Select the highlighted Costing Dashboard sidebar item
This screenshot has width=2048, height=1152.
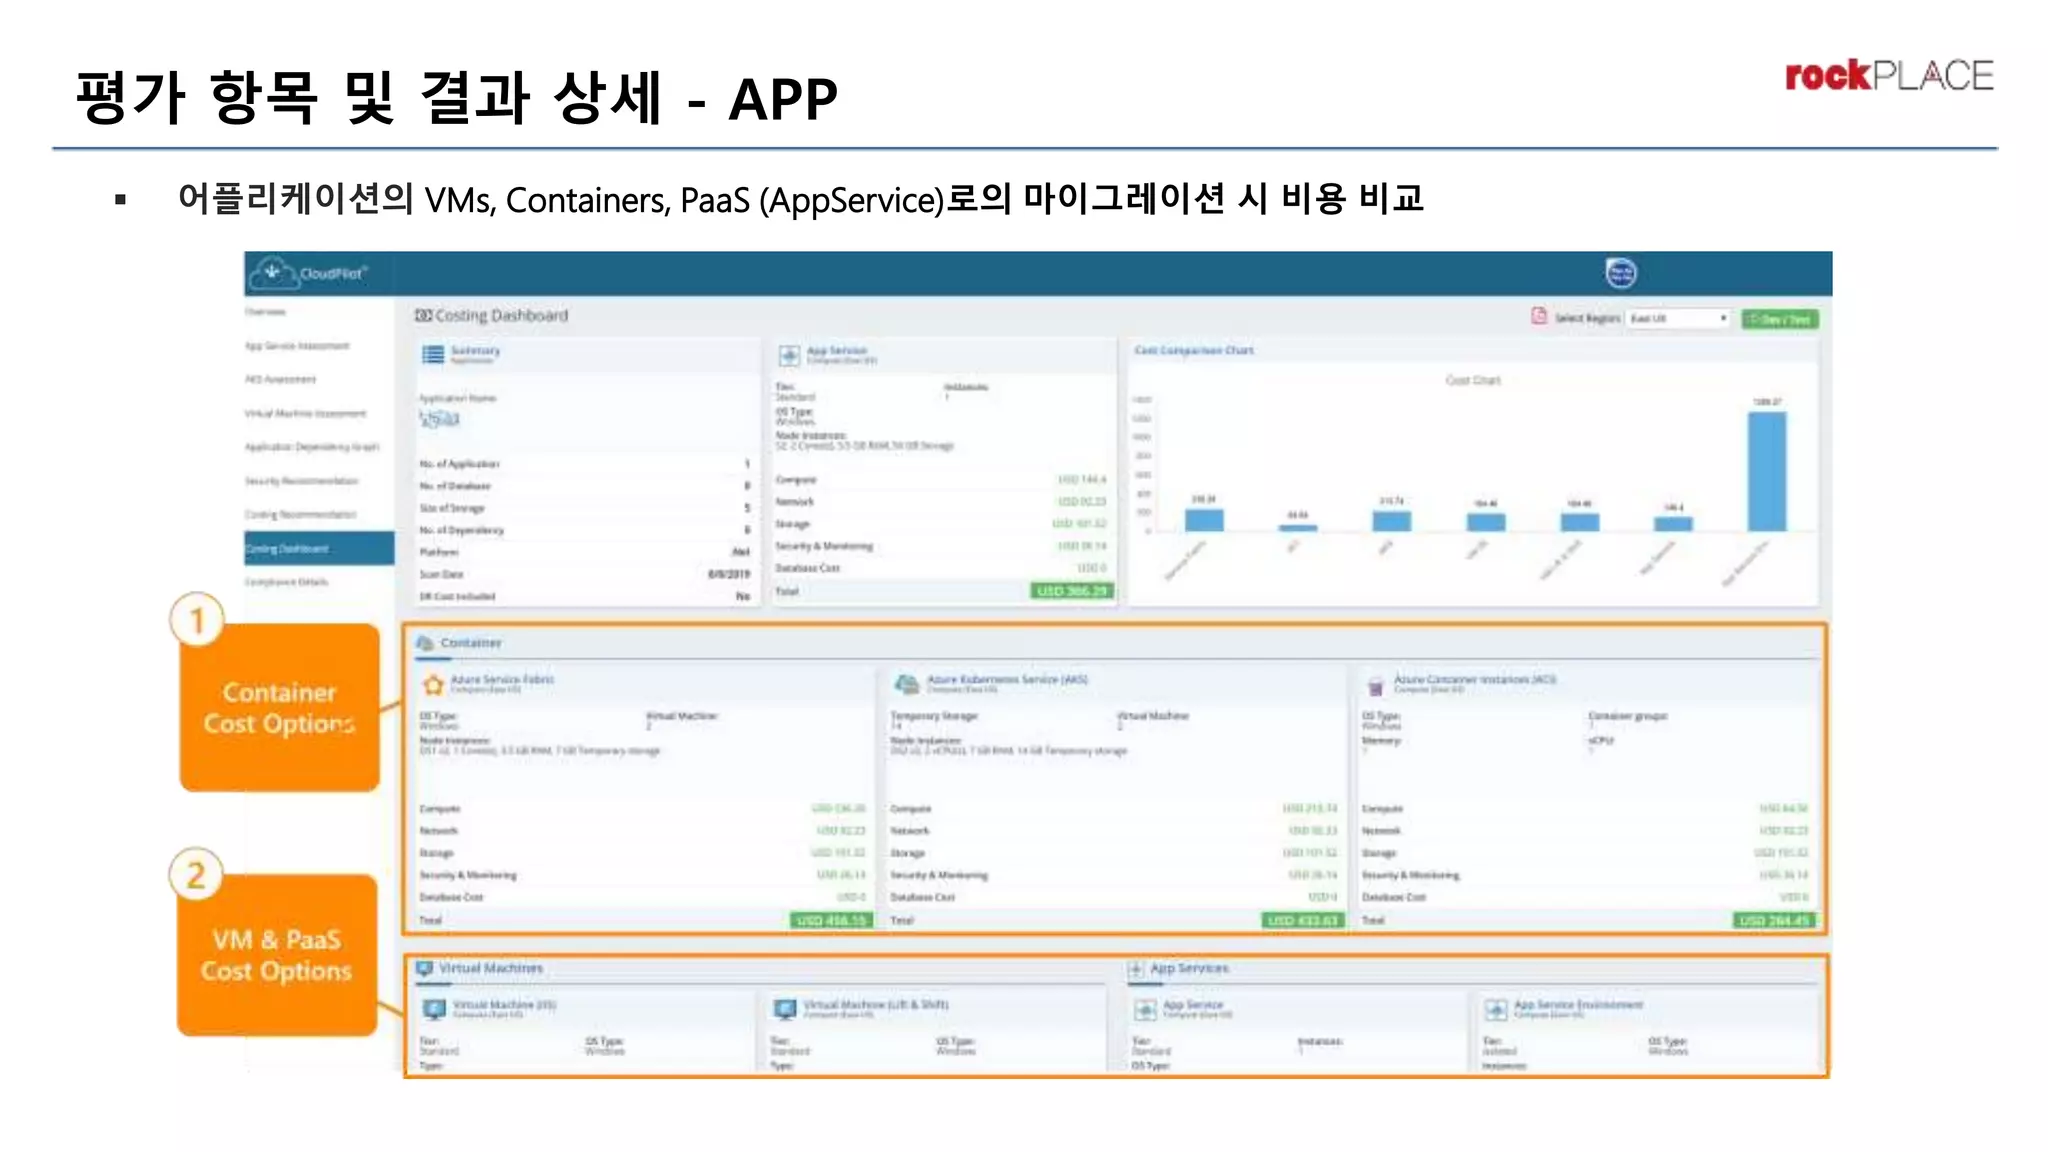point(319,548)
